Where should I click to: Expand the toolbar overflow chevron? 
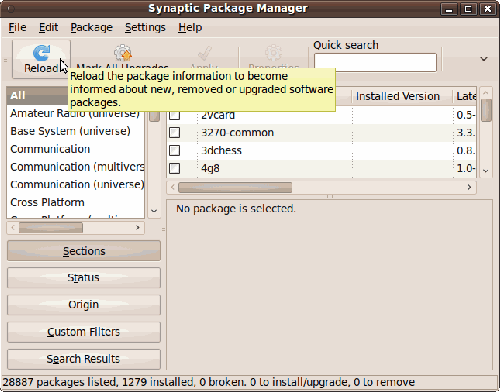[484, 59]
